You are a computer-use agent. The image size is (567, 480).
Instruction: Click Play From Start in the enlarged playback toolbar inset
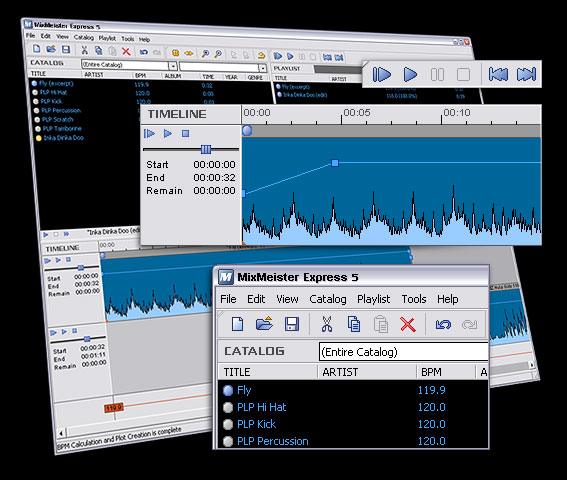coord(381,75)
